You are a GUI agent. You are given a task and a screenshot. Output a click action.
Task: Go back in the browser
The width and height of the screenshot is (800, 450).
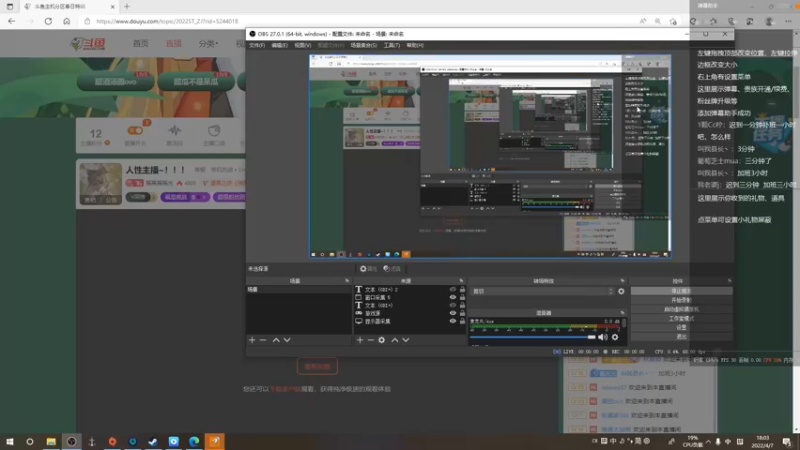click(x=11, y=21)
